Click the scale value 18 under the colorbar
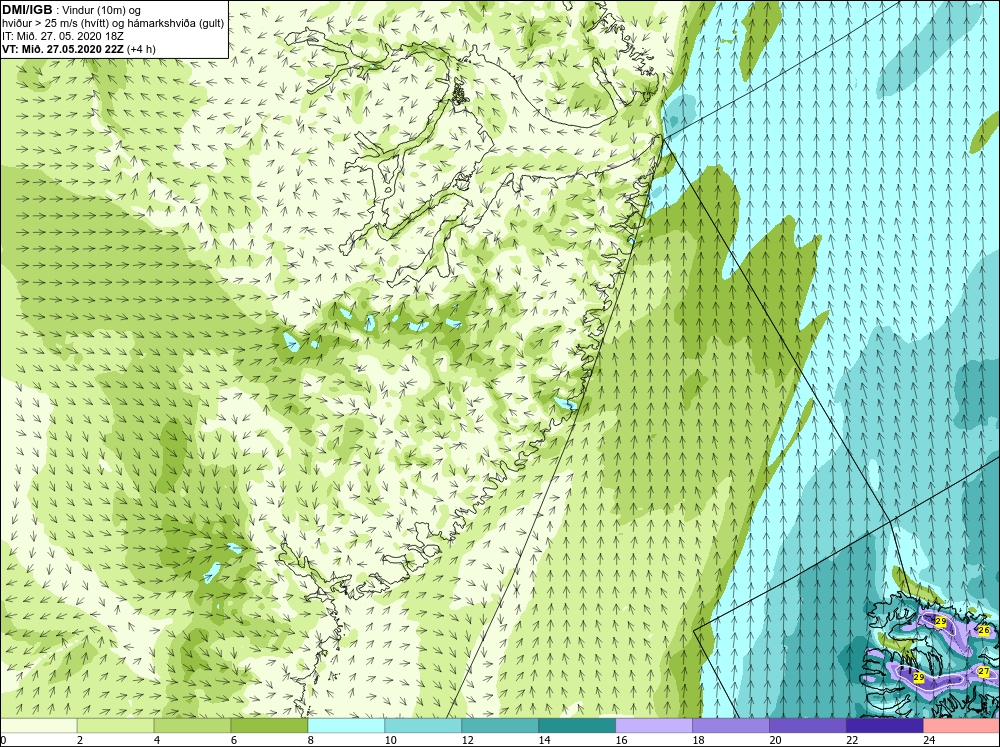 pyautogui.click(x=698, y=740)
